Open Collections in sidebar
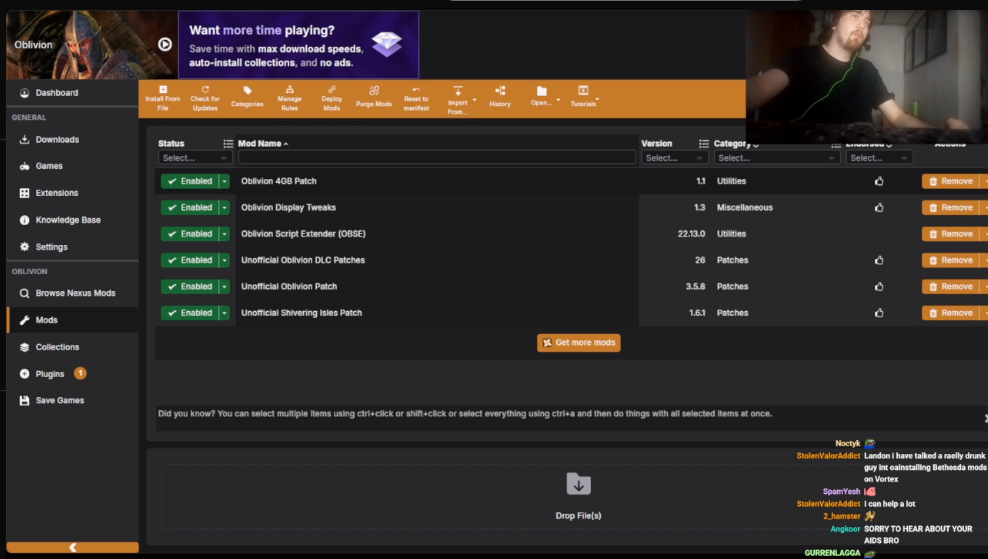Screen dimensions: 988x559 (72, 347)
